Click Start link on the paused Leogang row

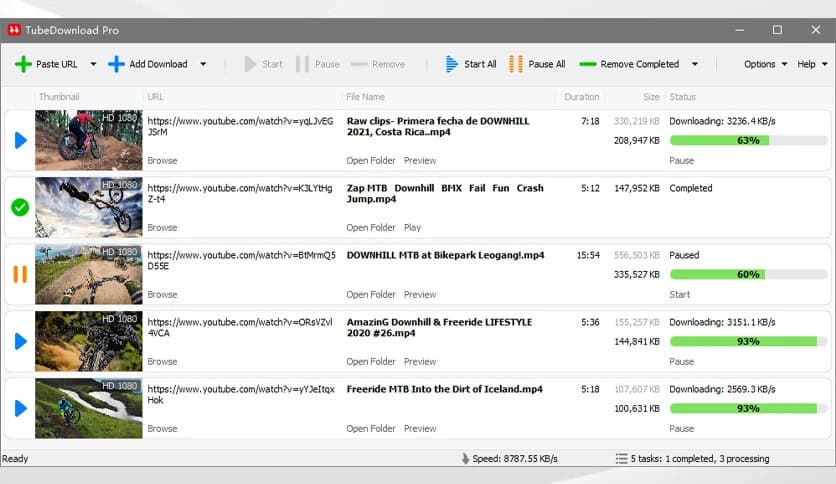(x=679, y=294)
